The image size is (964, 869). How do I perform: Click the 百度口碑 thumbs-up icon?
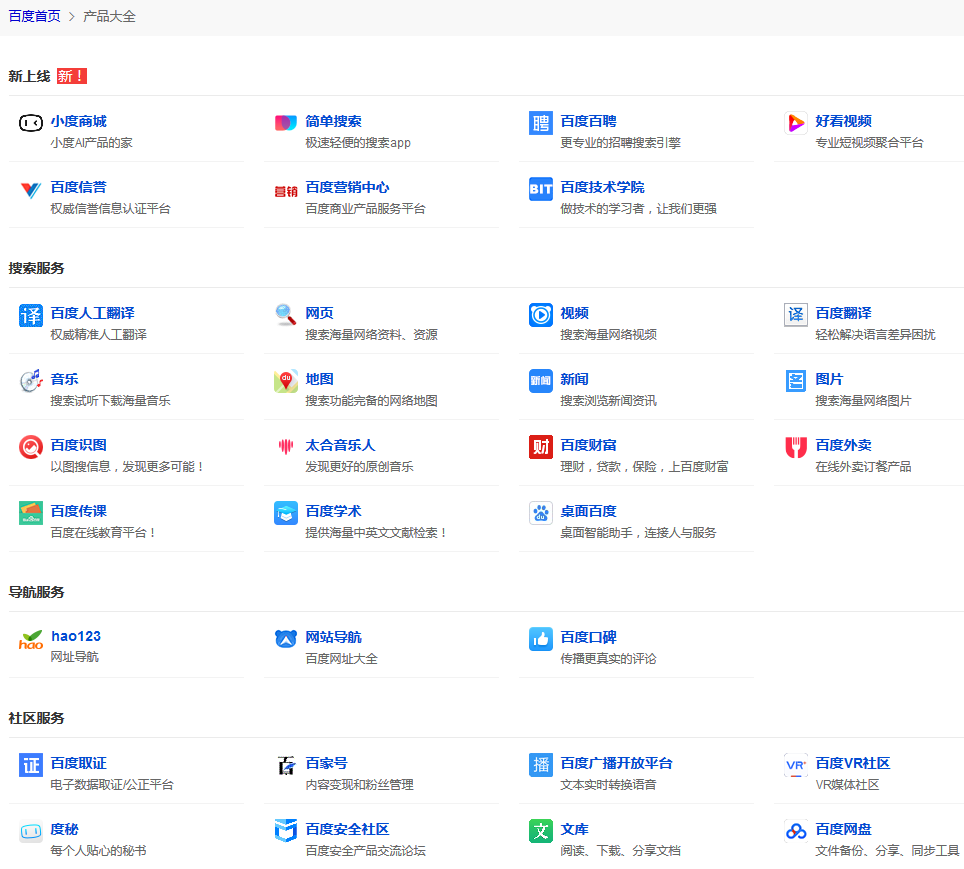click(x=541, y=639)
